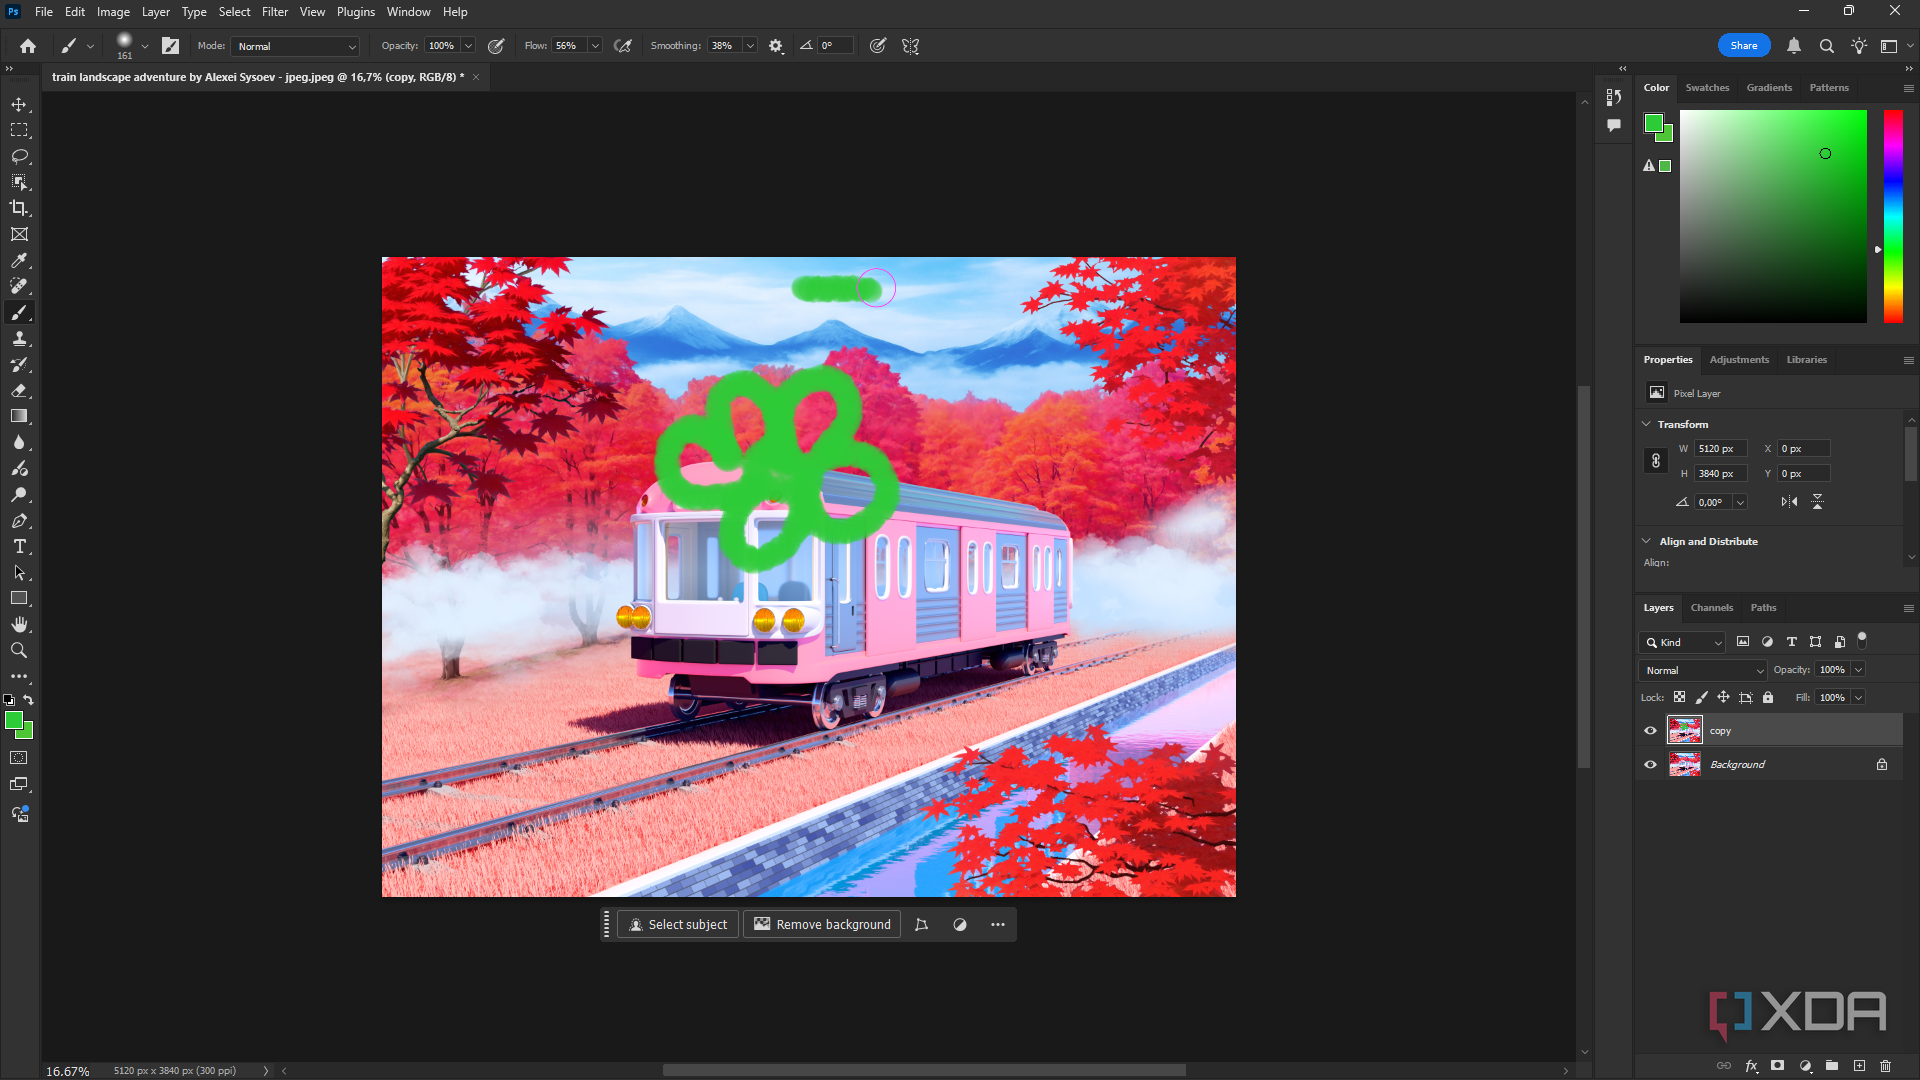Viewport: 1920px width, 1080px height.
Task: Hide the Background layer
Action: click(x=1650, y=765)
